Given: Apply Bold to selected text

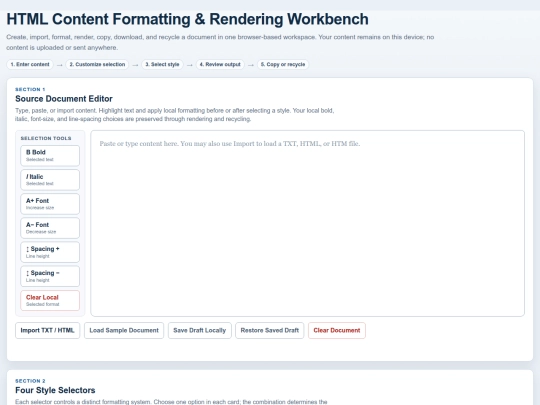Looking at the screenshot, I should [50, 156].
